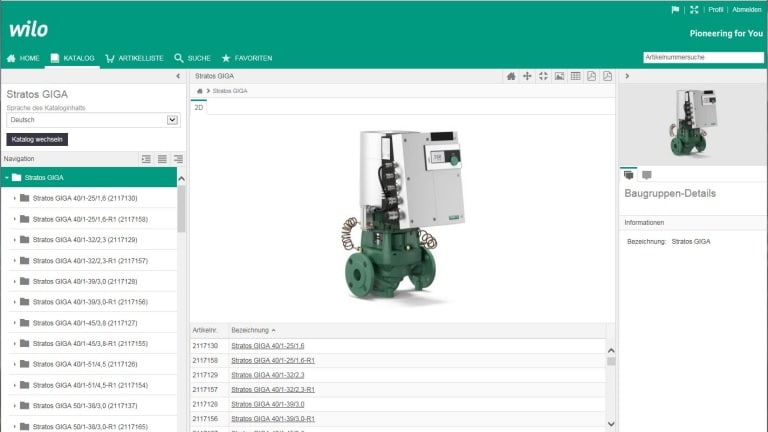This screenshot has width=768, height=432.
Task: Click the first navigation indent icon
Action: tap(146, 159)
